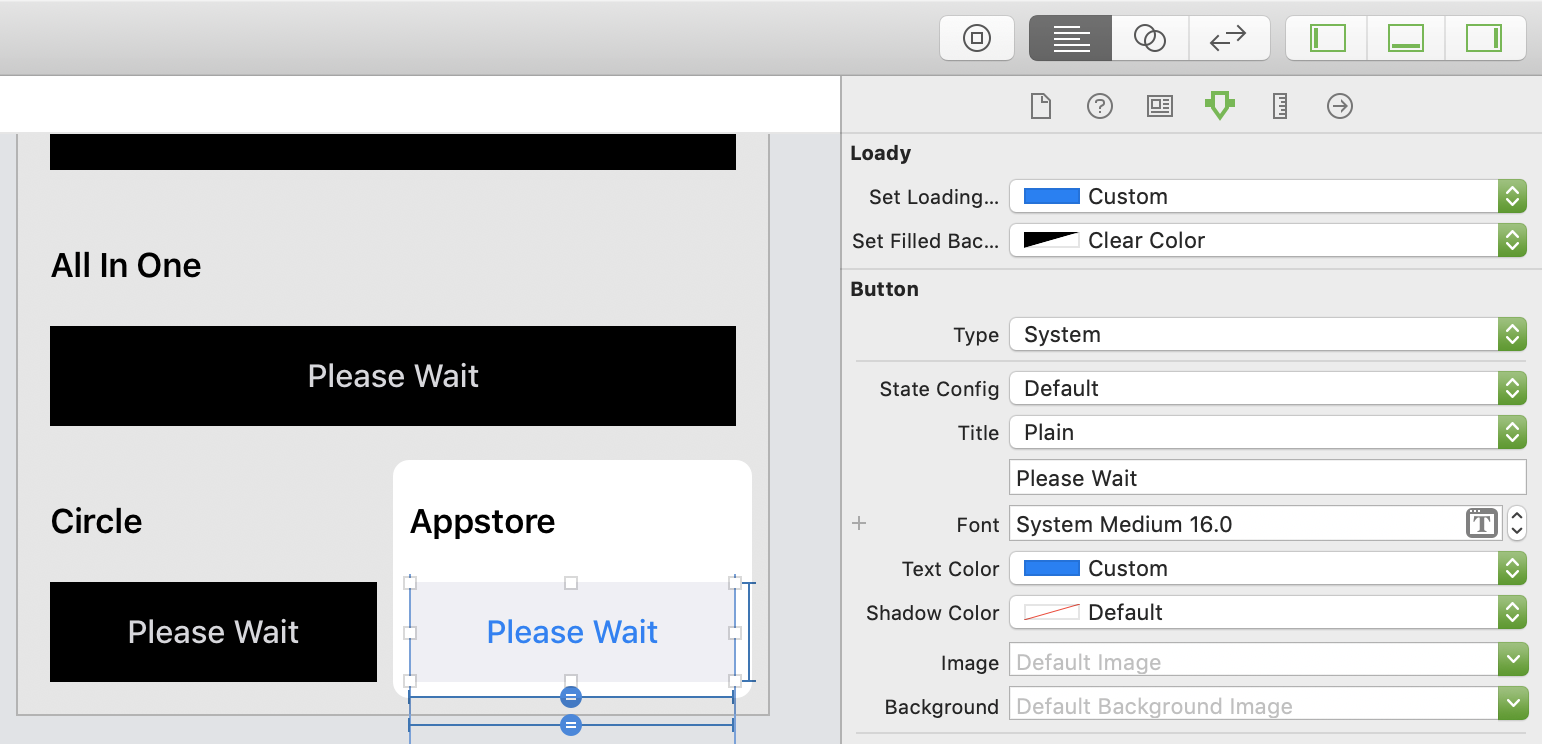
Task: Click the Clear Color swatch
Action: tap(1051, 240)
